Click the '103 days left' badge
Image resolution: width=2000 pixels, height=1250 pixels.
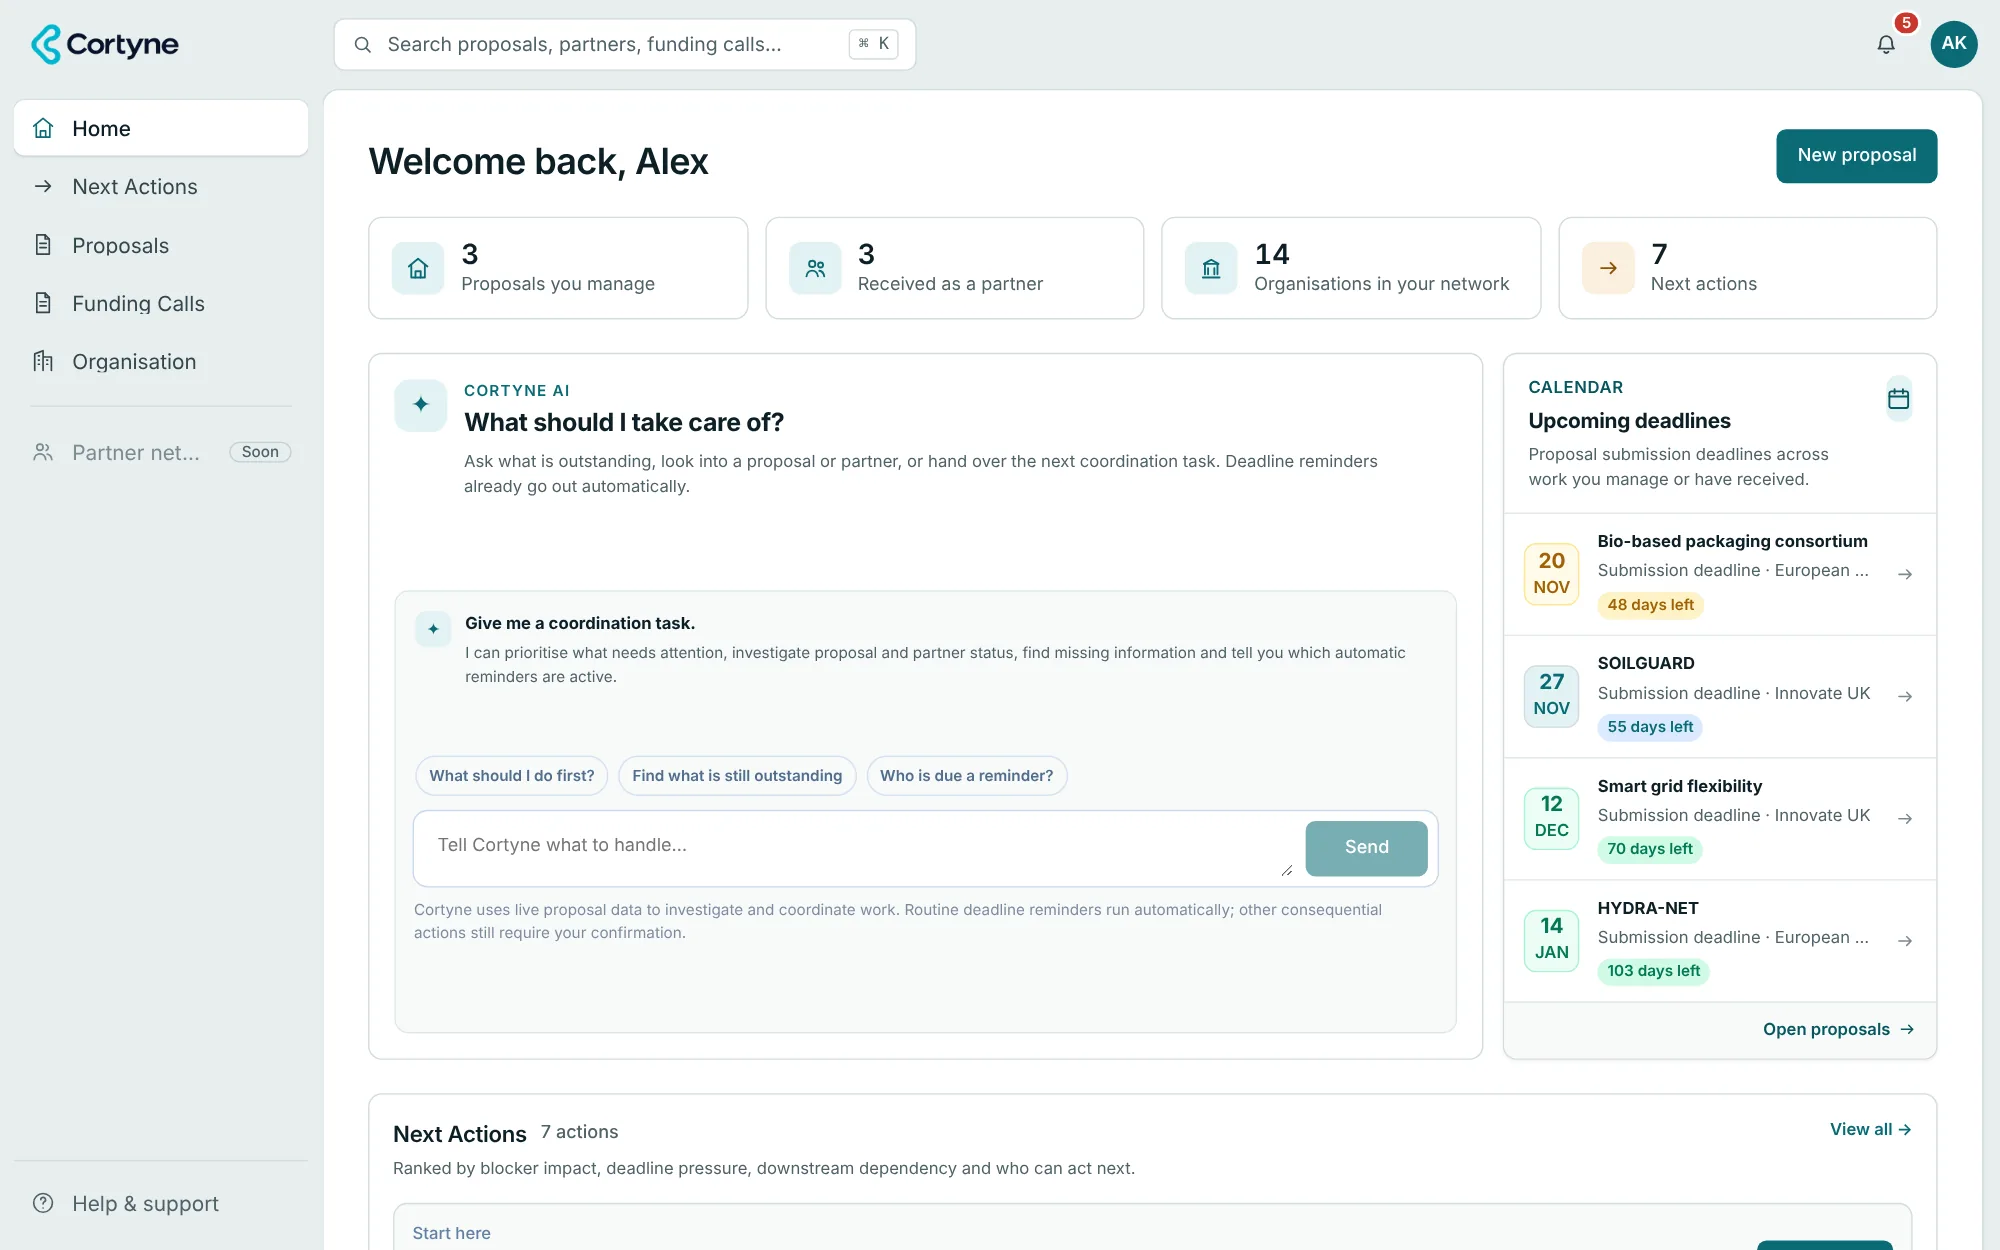1653,971
